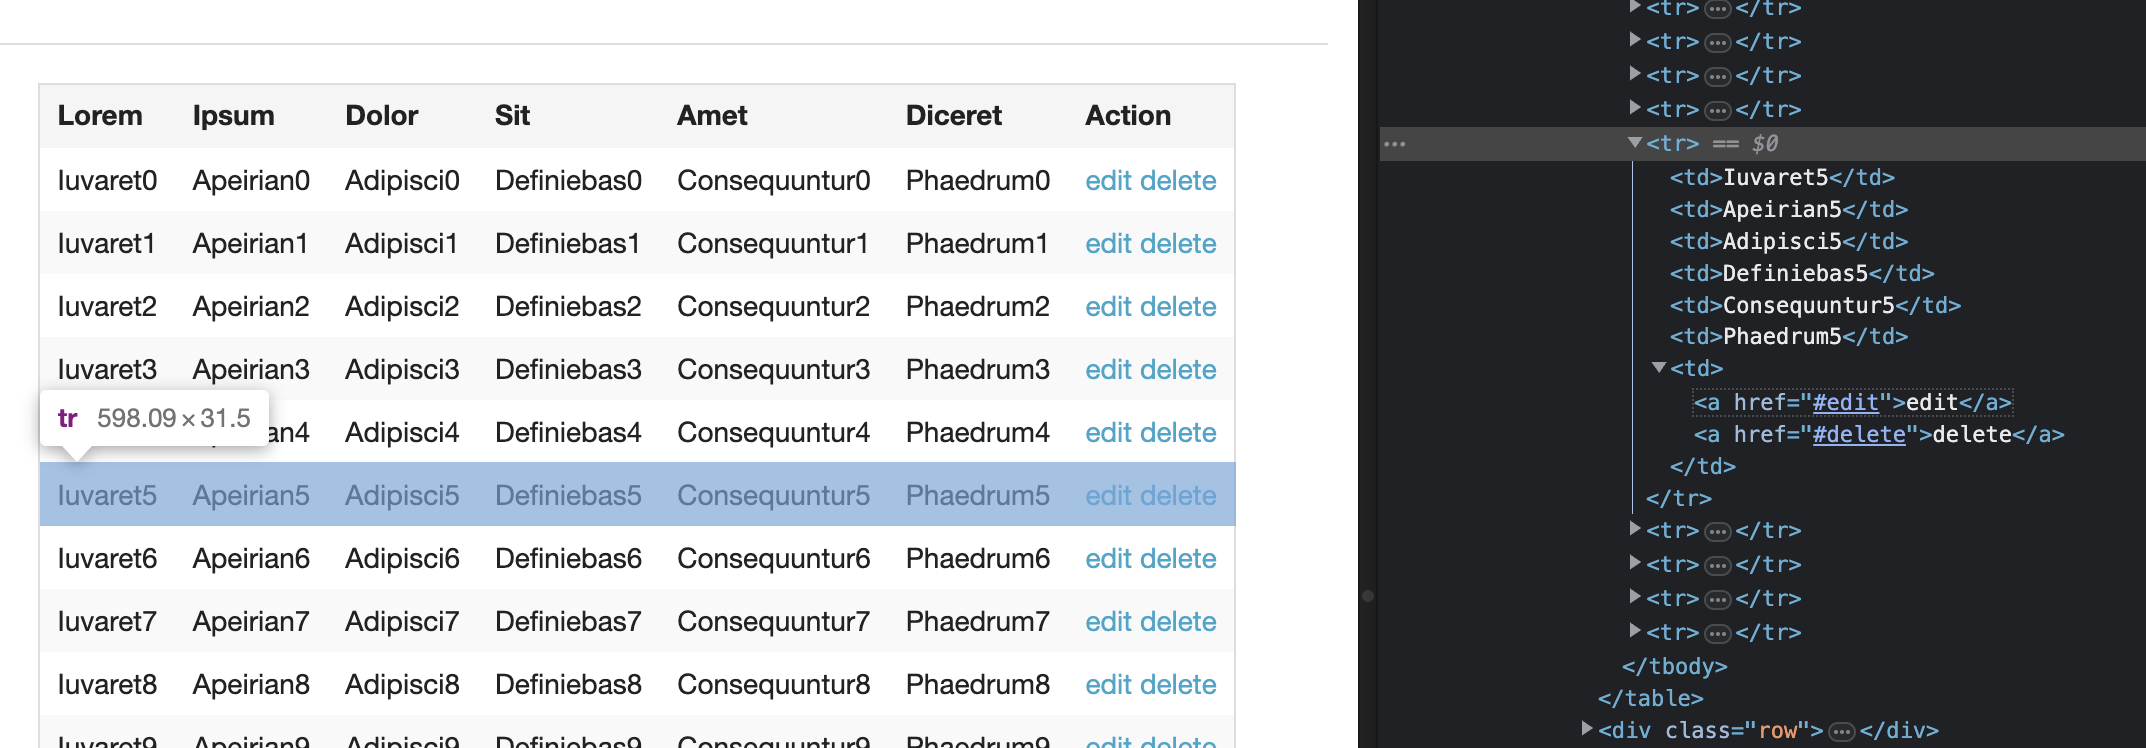Select the td Consequuntur5 node in Elements tree
Screen dimensions: 2146x748
(x=1814, y=306)
